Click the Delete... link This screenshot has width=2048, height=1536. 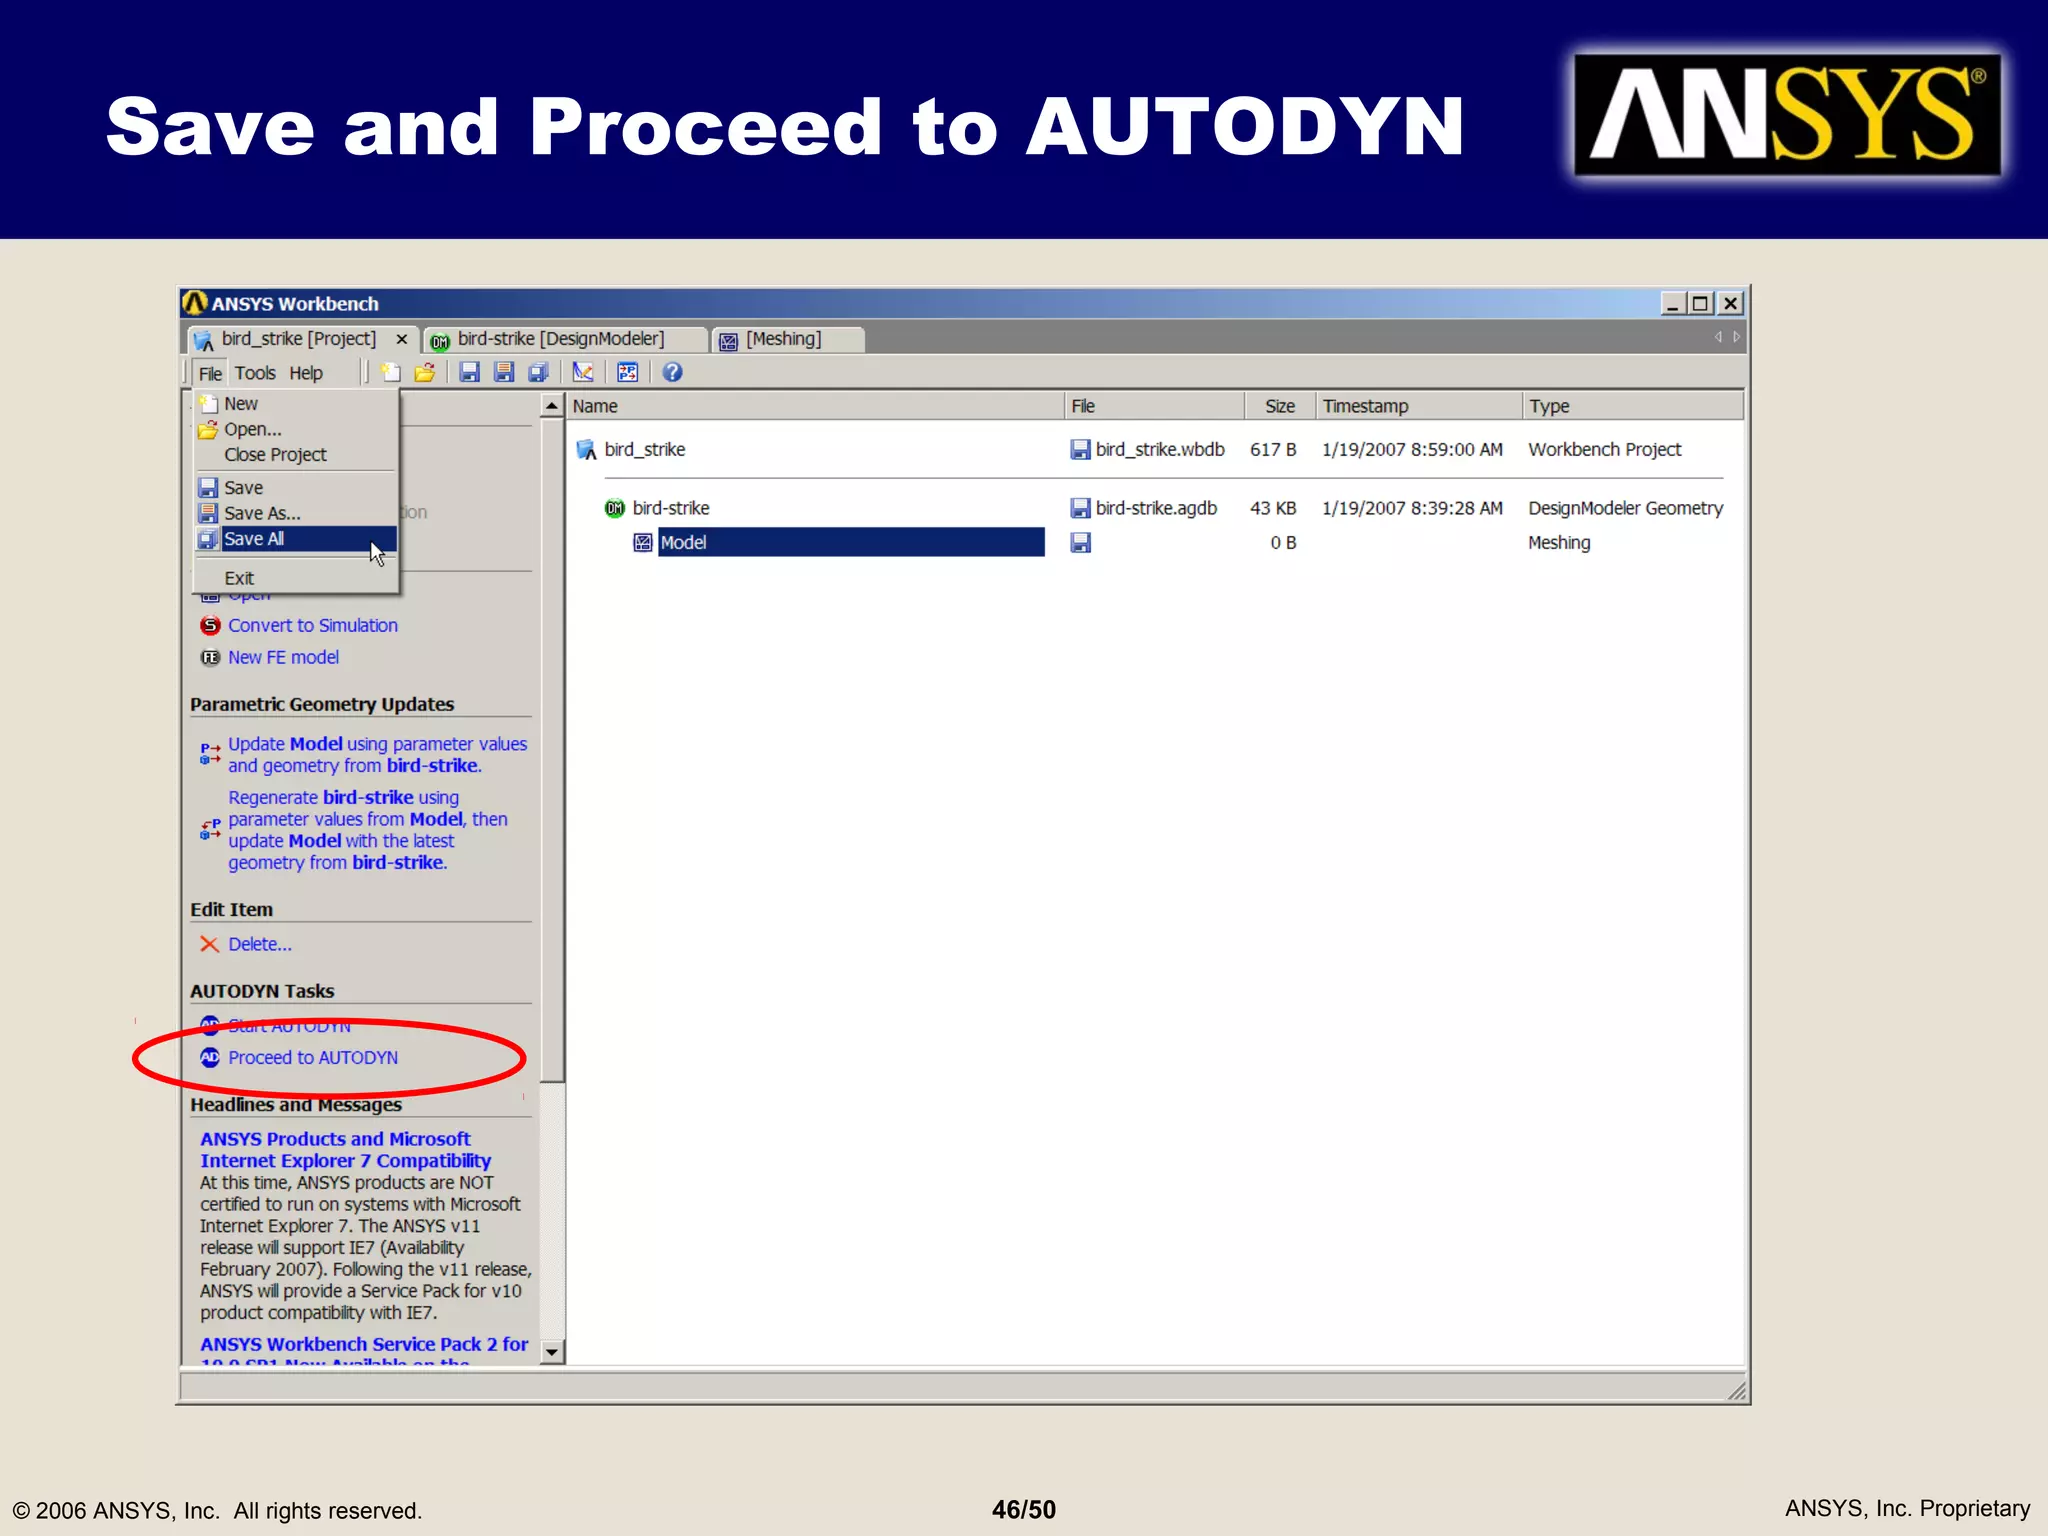(260, 944)
